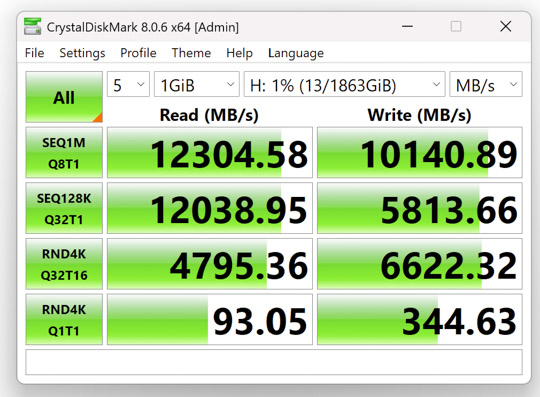Open the Settings menu
The image size is (540, 397).
coord(82,53)
